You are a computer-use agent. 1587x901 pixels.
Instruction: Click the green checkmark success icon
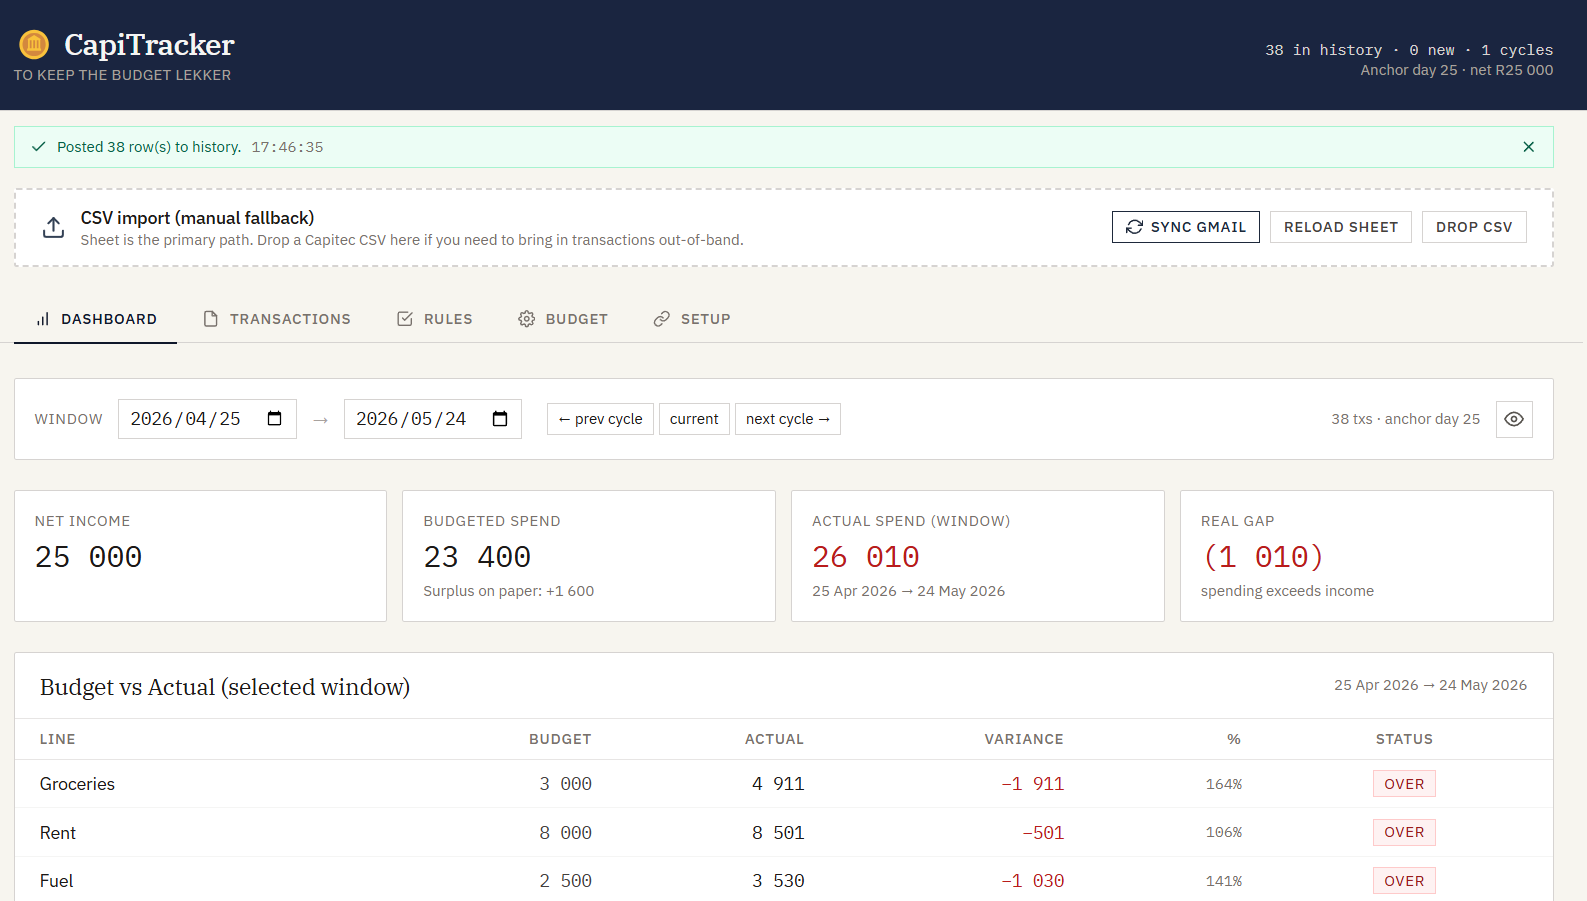38,147
